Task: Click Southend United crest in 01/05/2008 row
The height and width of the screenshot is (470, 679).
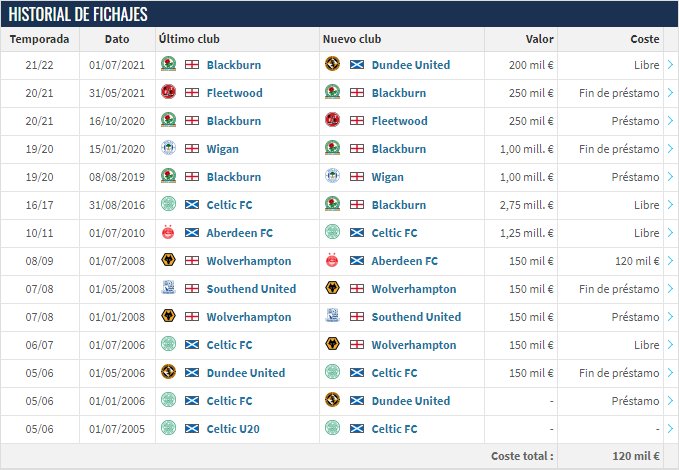Action: (168, 289)
